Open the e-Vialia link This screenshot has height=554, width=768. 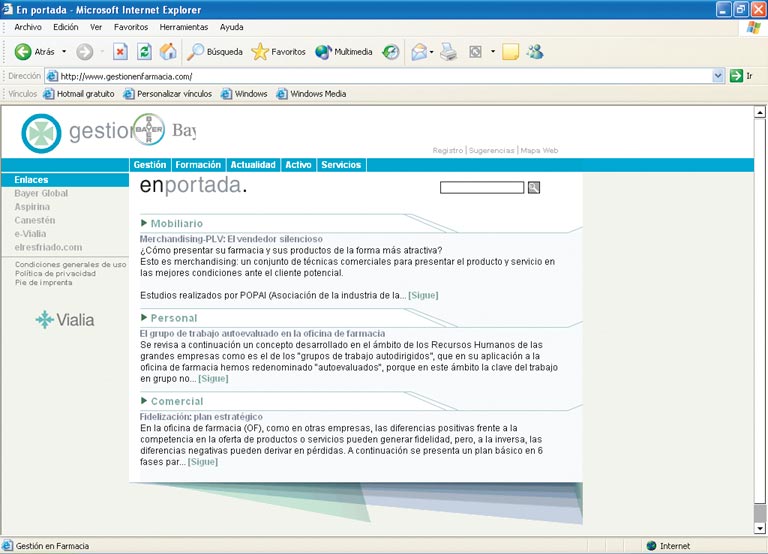point(30,234)
